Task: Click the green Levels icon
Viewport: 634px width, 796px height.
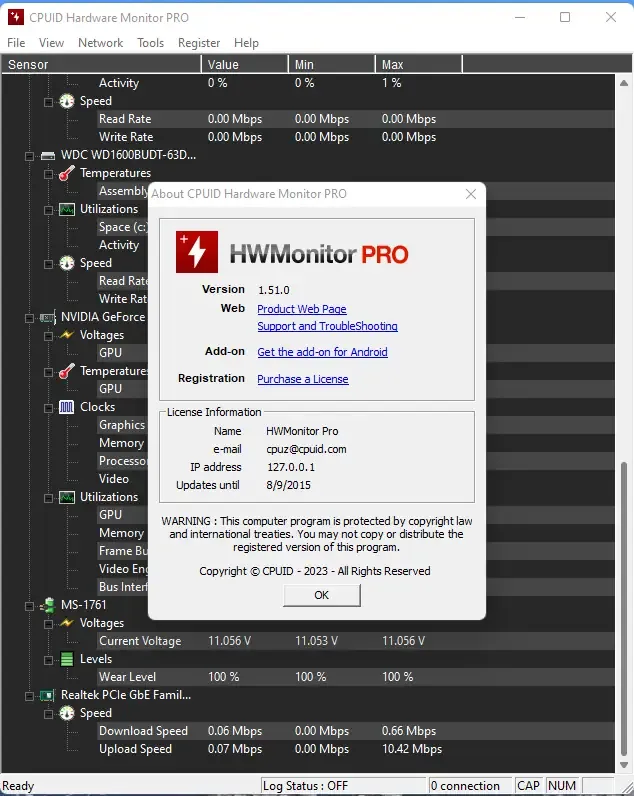Action: [x=66, y=659]
